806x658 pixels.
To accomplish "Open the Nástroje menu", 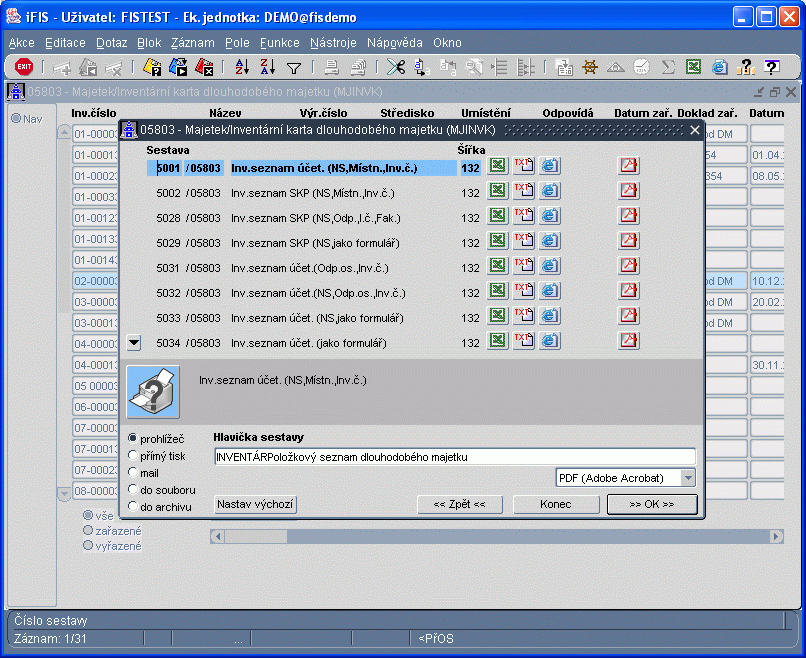I will point(333,43).
